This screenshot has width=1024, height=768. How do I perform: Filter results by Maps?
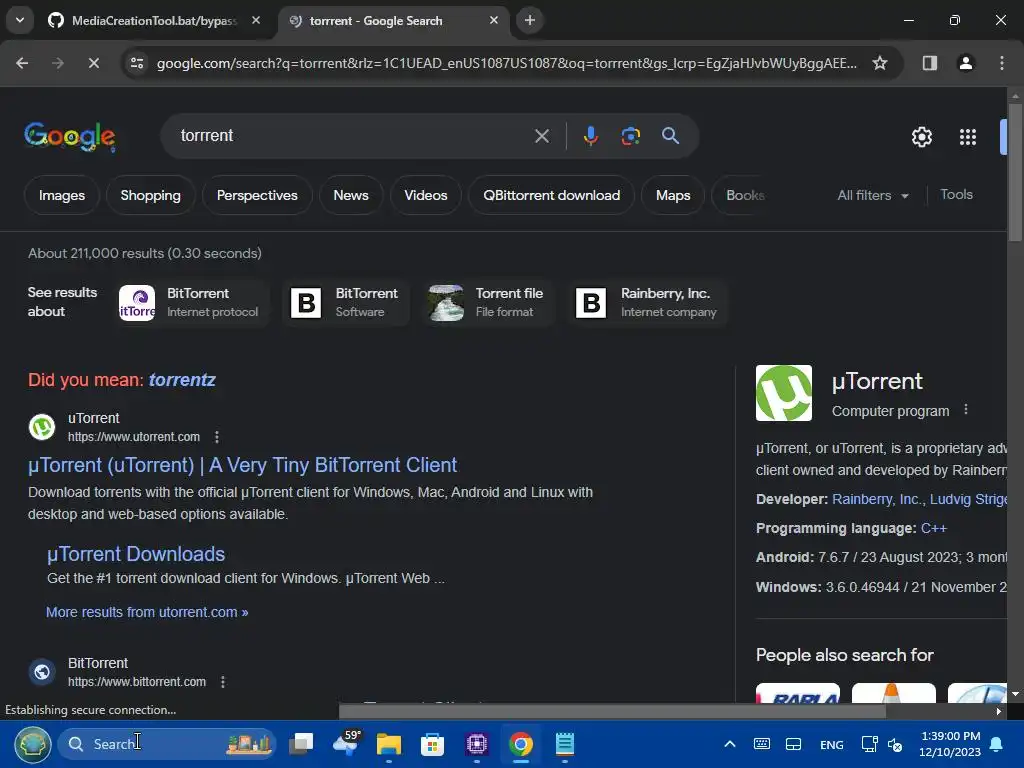click(673, 195)
